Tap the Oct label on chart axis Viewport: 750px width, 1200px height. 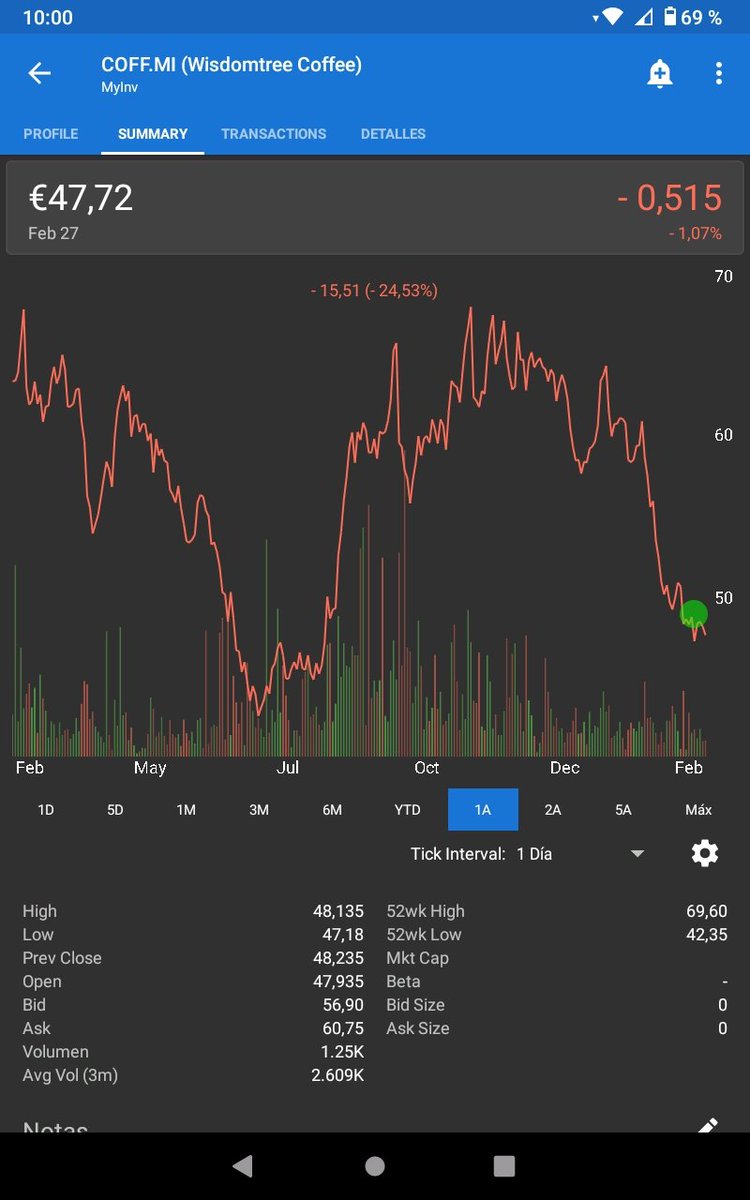coord(427,768)
